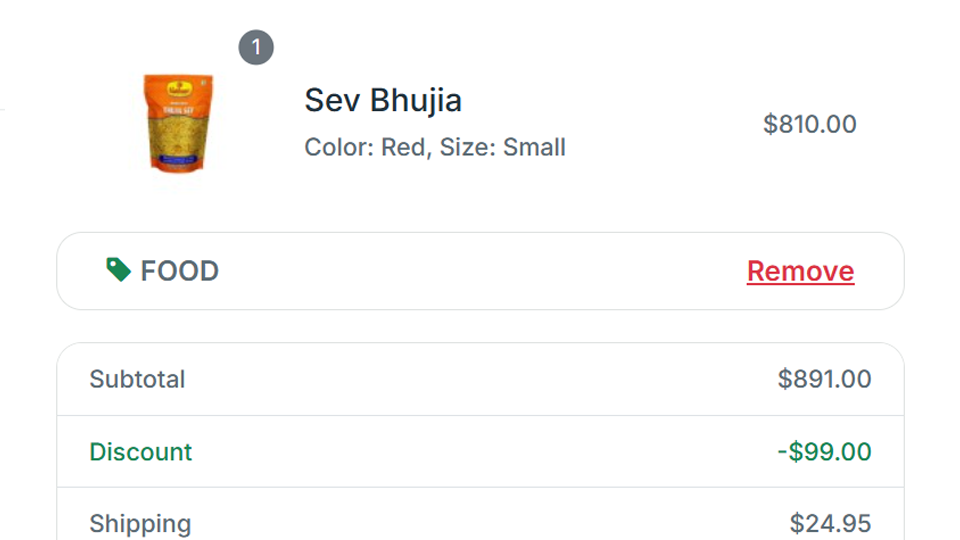
Task: Click the $810.00 item price
Action: pyautogui.click(x=809, y=124)
